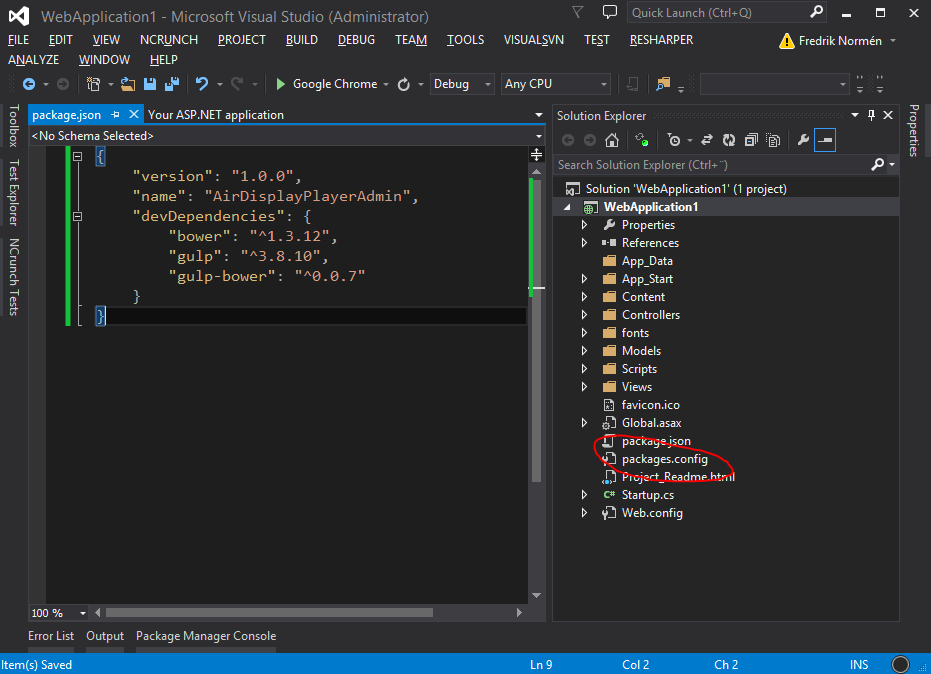Click the notifications filter funnel icon
Image resolution: width=931 pixels, height=674 pixels.
577,12
